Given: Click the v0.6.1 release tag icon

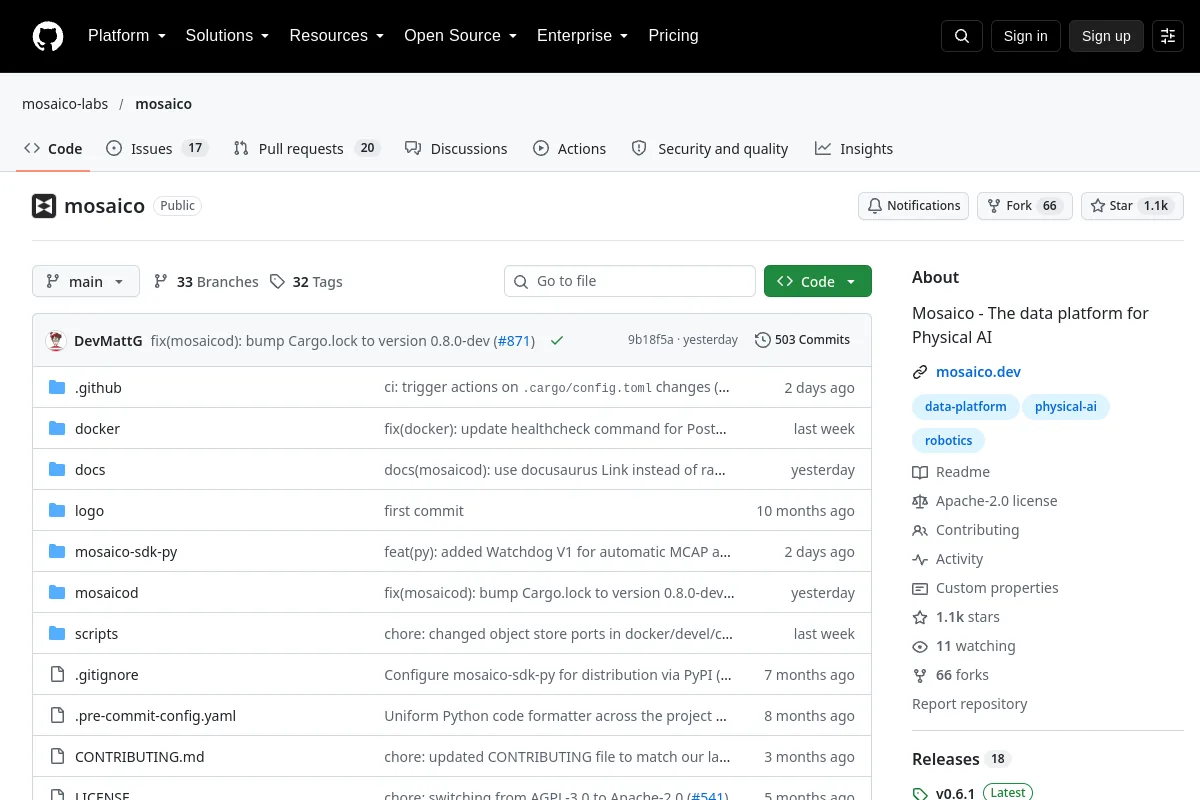Looking at the screenshot, I should pos(920,793).
